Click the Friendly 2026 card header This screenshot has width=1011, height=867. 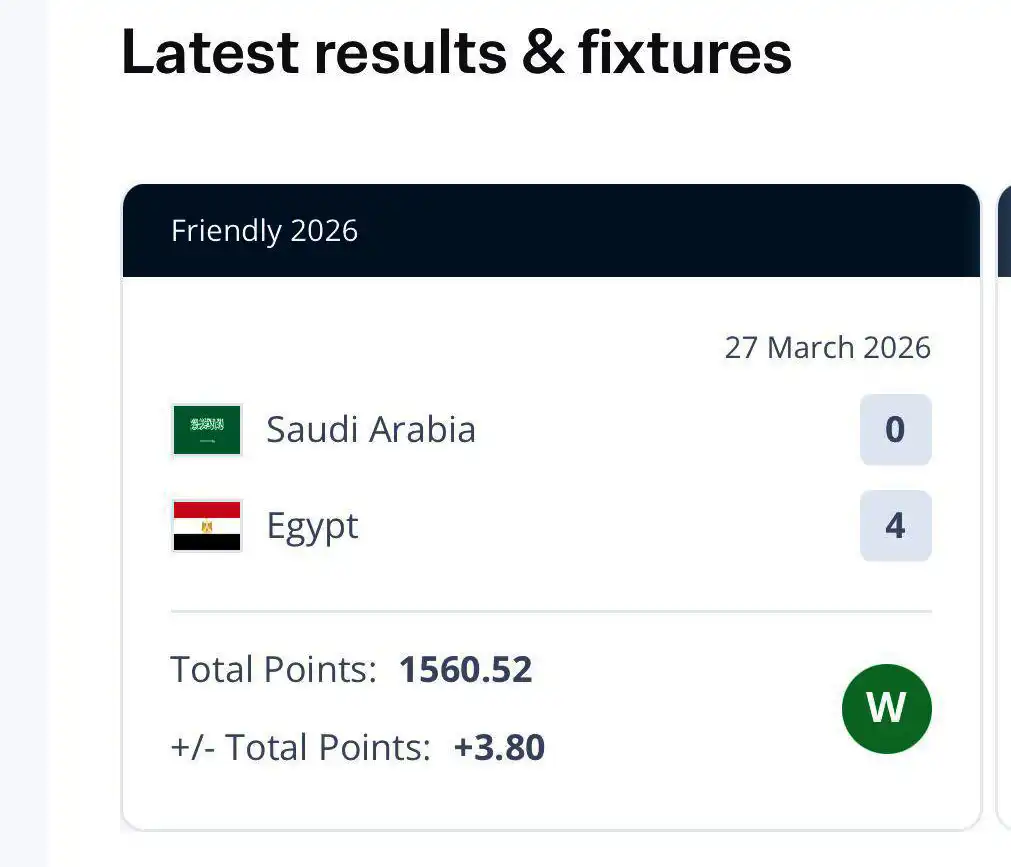pyautogui.click(x=550, y=229)
